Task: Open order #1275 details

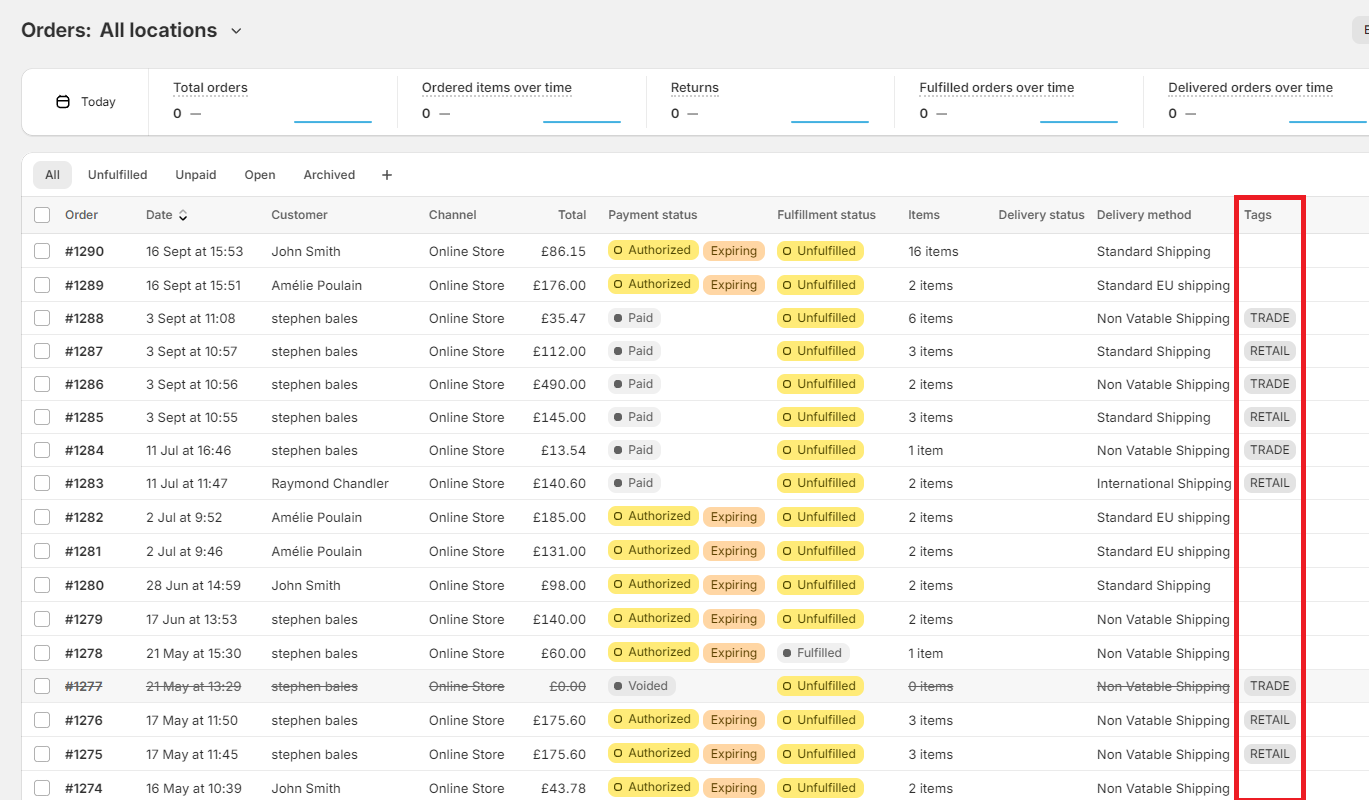Action: [x=84, y=754]
